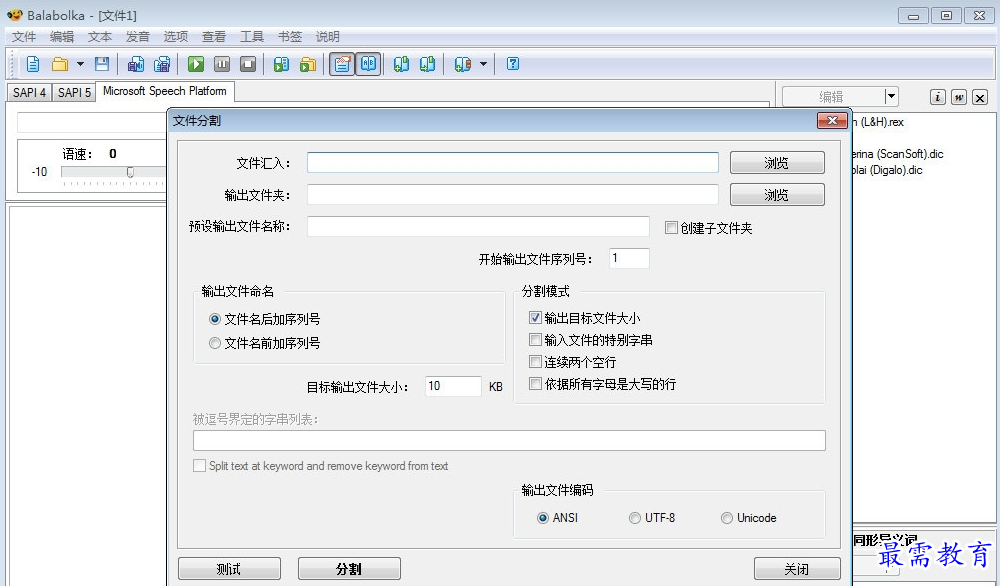Viewport: 1000px width, 586px height.
Task: Open the 工具 menu
Action: tap(251, 36)
